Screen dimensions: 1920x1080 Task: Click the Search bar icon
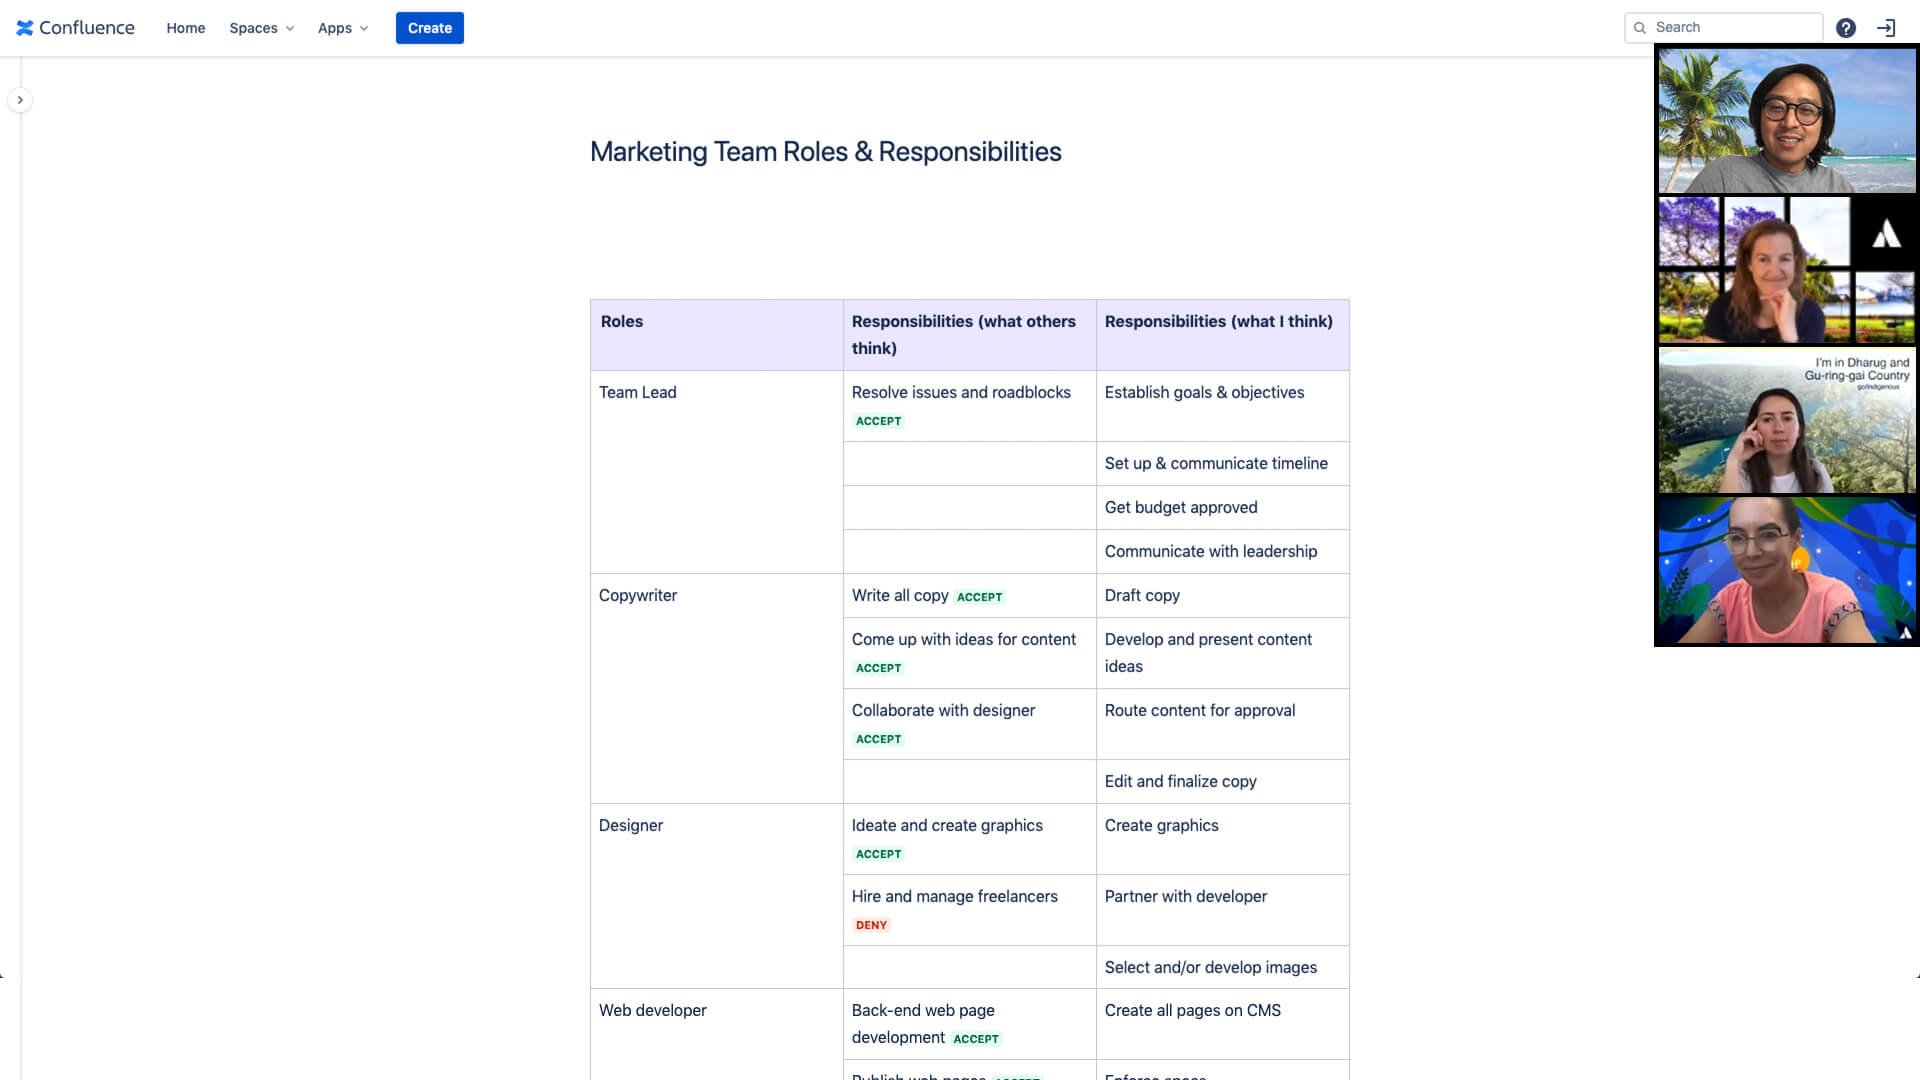(x=1639, y=28)
